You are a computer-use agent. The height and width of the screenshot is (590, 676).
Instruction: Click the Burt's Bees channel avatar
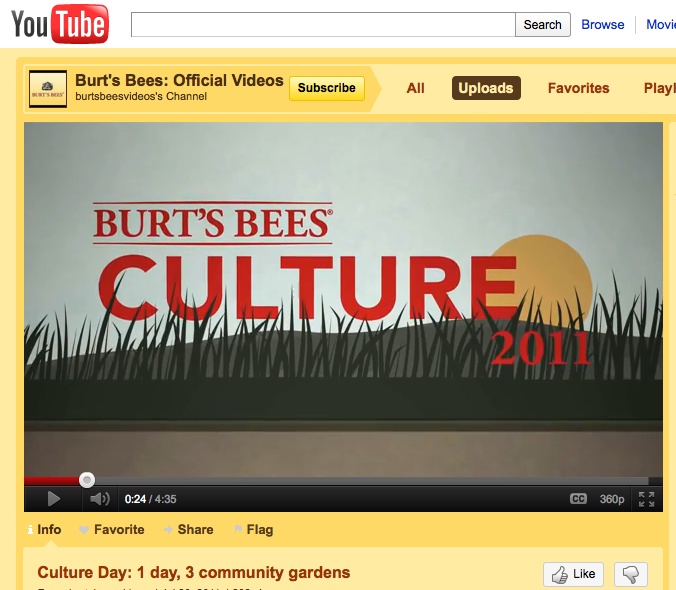click(x=48, y=88)
